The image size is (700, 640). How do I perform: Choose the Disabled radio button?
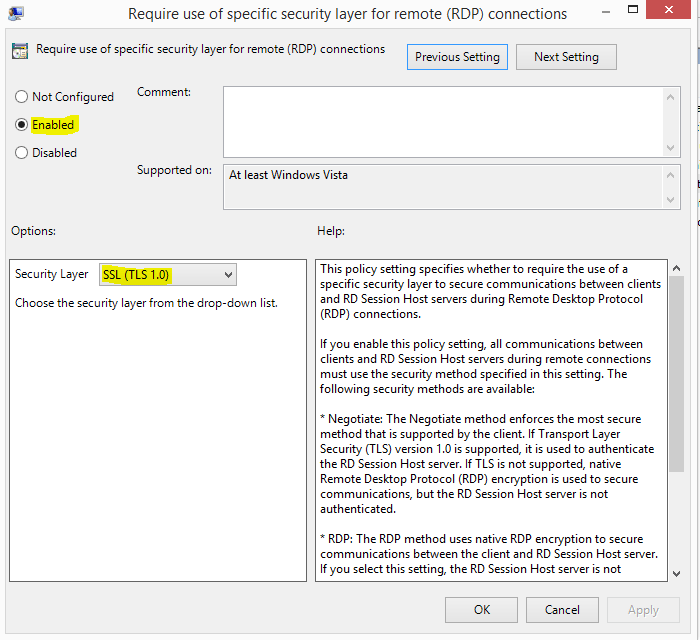pos(22,153)
